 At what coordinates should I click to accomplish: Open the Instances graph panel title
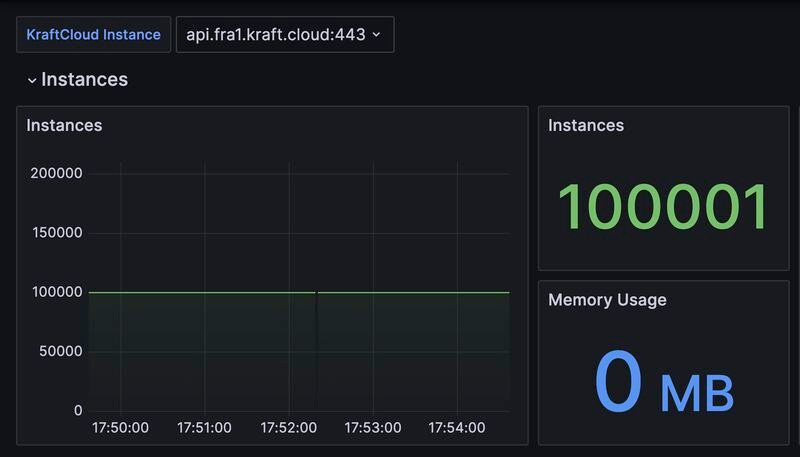click(64, 125)
